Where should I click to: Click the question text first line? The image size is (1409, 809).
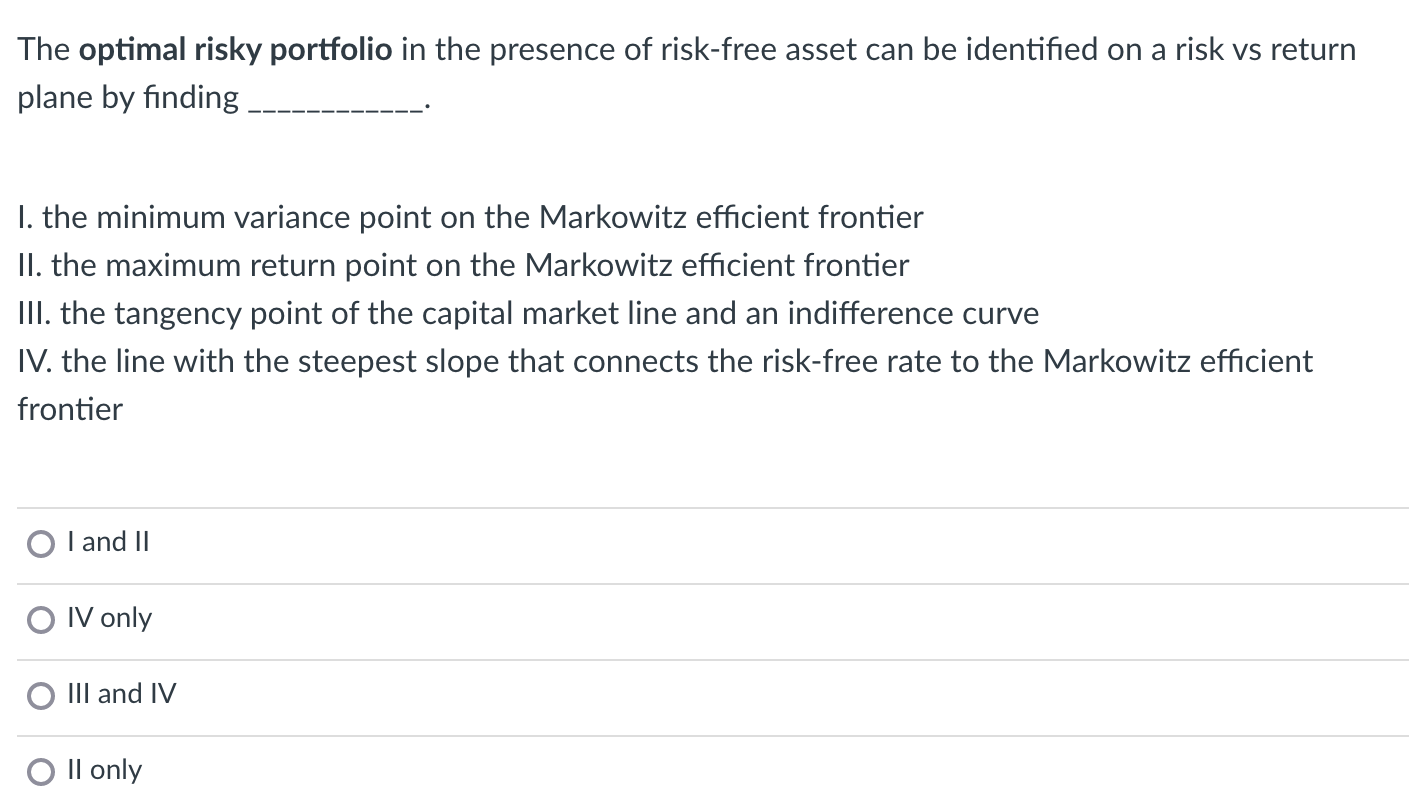[686, 48]
